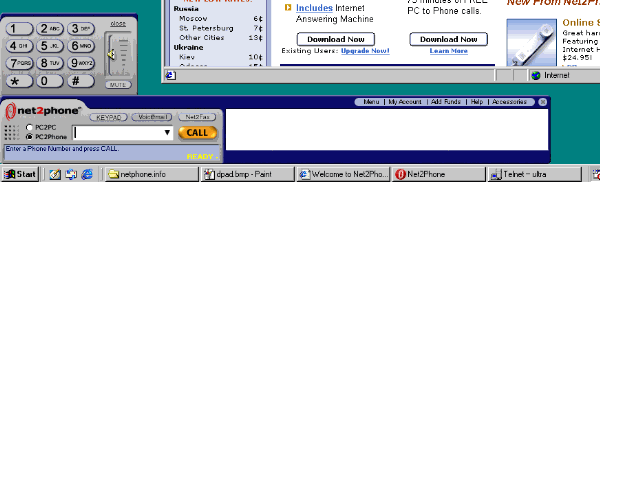The width and height of the screenshot is (640, 480).
Task: Click Download Now under PC to Phone
Action: point(449,39)
